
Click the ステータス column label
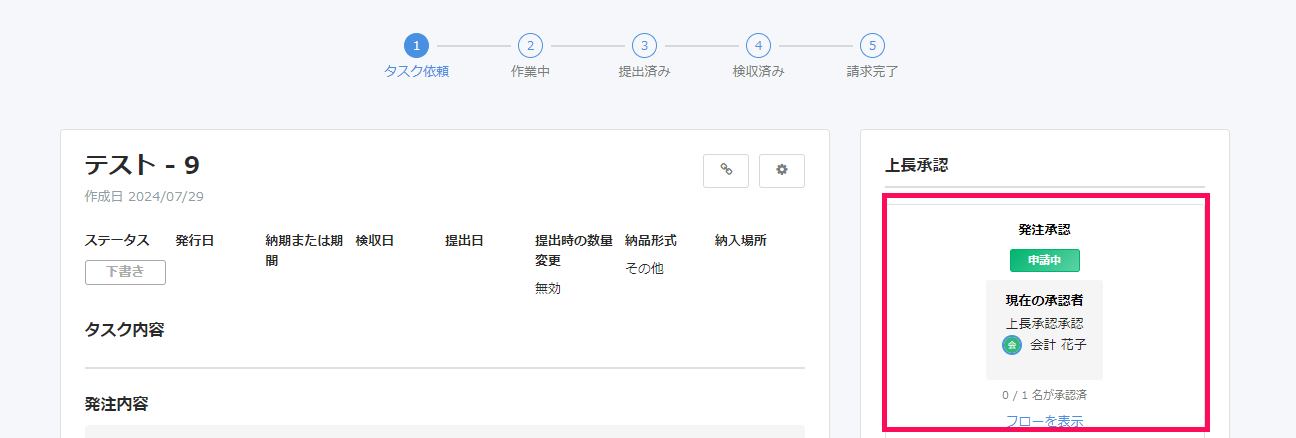coord(117,240)
